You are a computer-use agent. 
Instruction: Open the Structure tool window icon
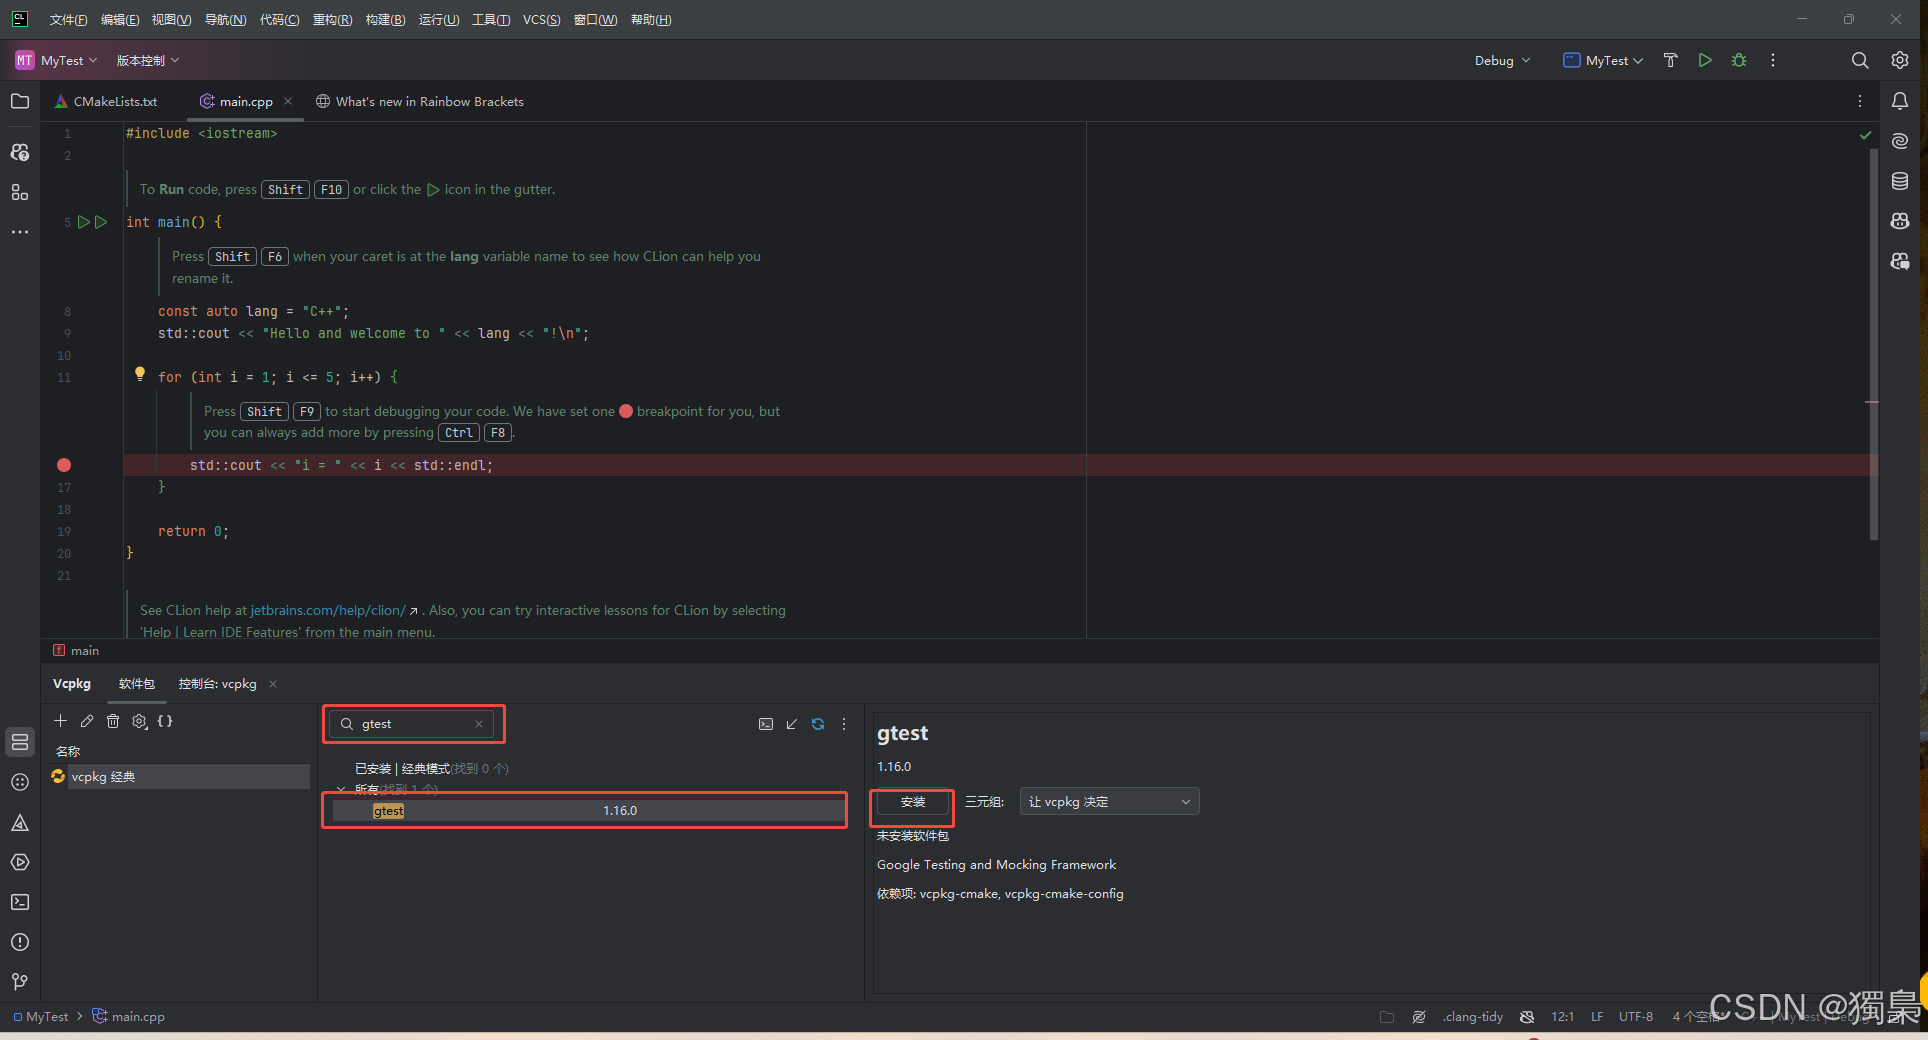20,192
